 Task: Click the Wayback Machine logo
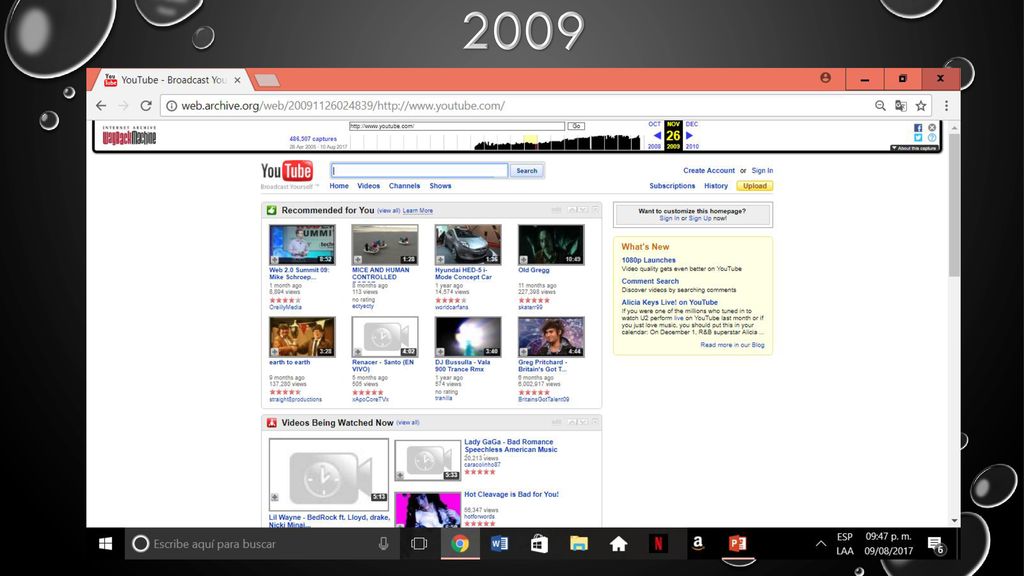pos(129,136)
